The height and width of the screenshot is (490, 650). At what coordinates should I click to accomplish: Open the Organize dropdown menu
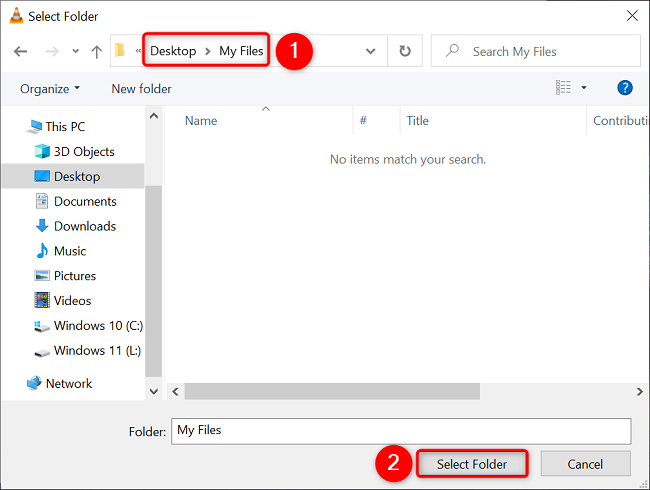click(x=50, y=89)
